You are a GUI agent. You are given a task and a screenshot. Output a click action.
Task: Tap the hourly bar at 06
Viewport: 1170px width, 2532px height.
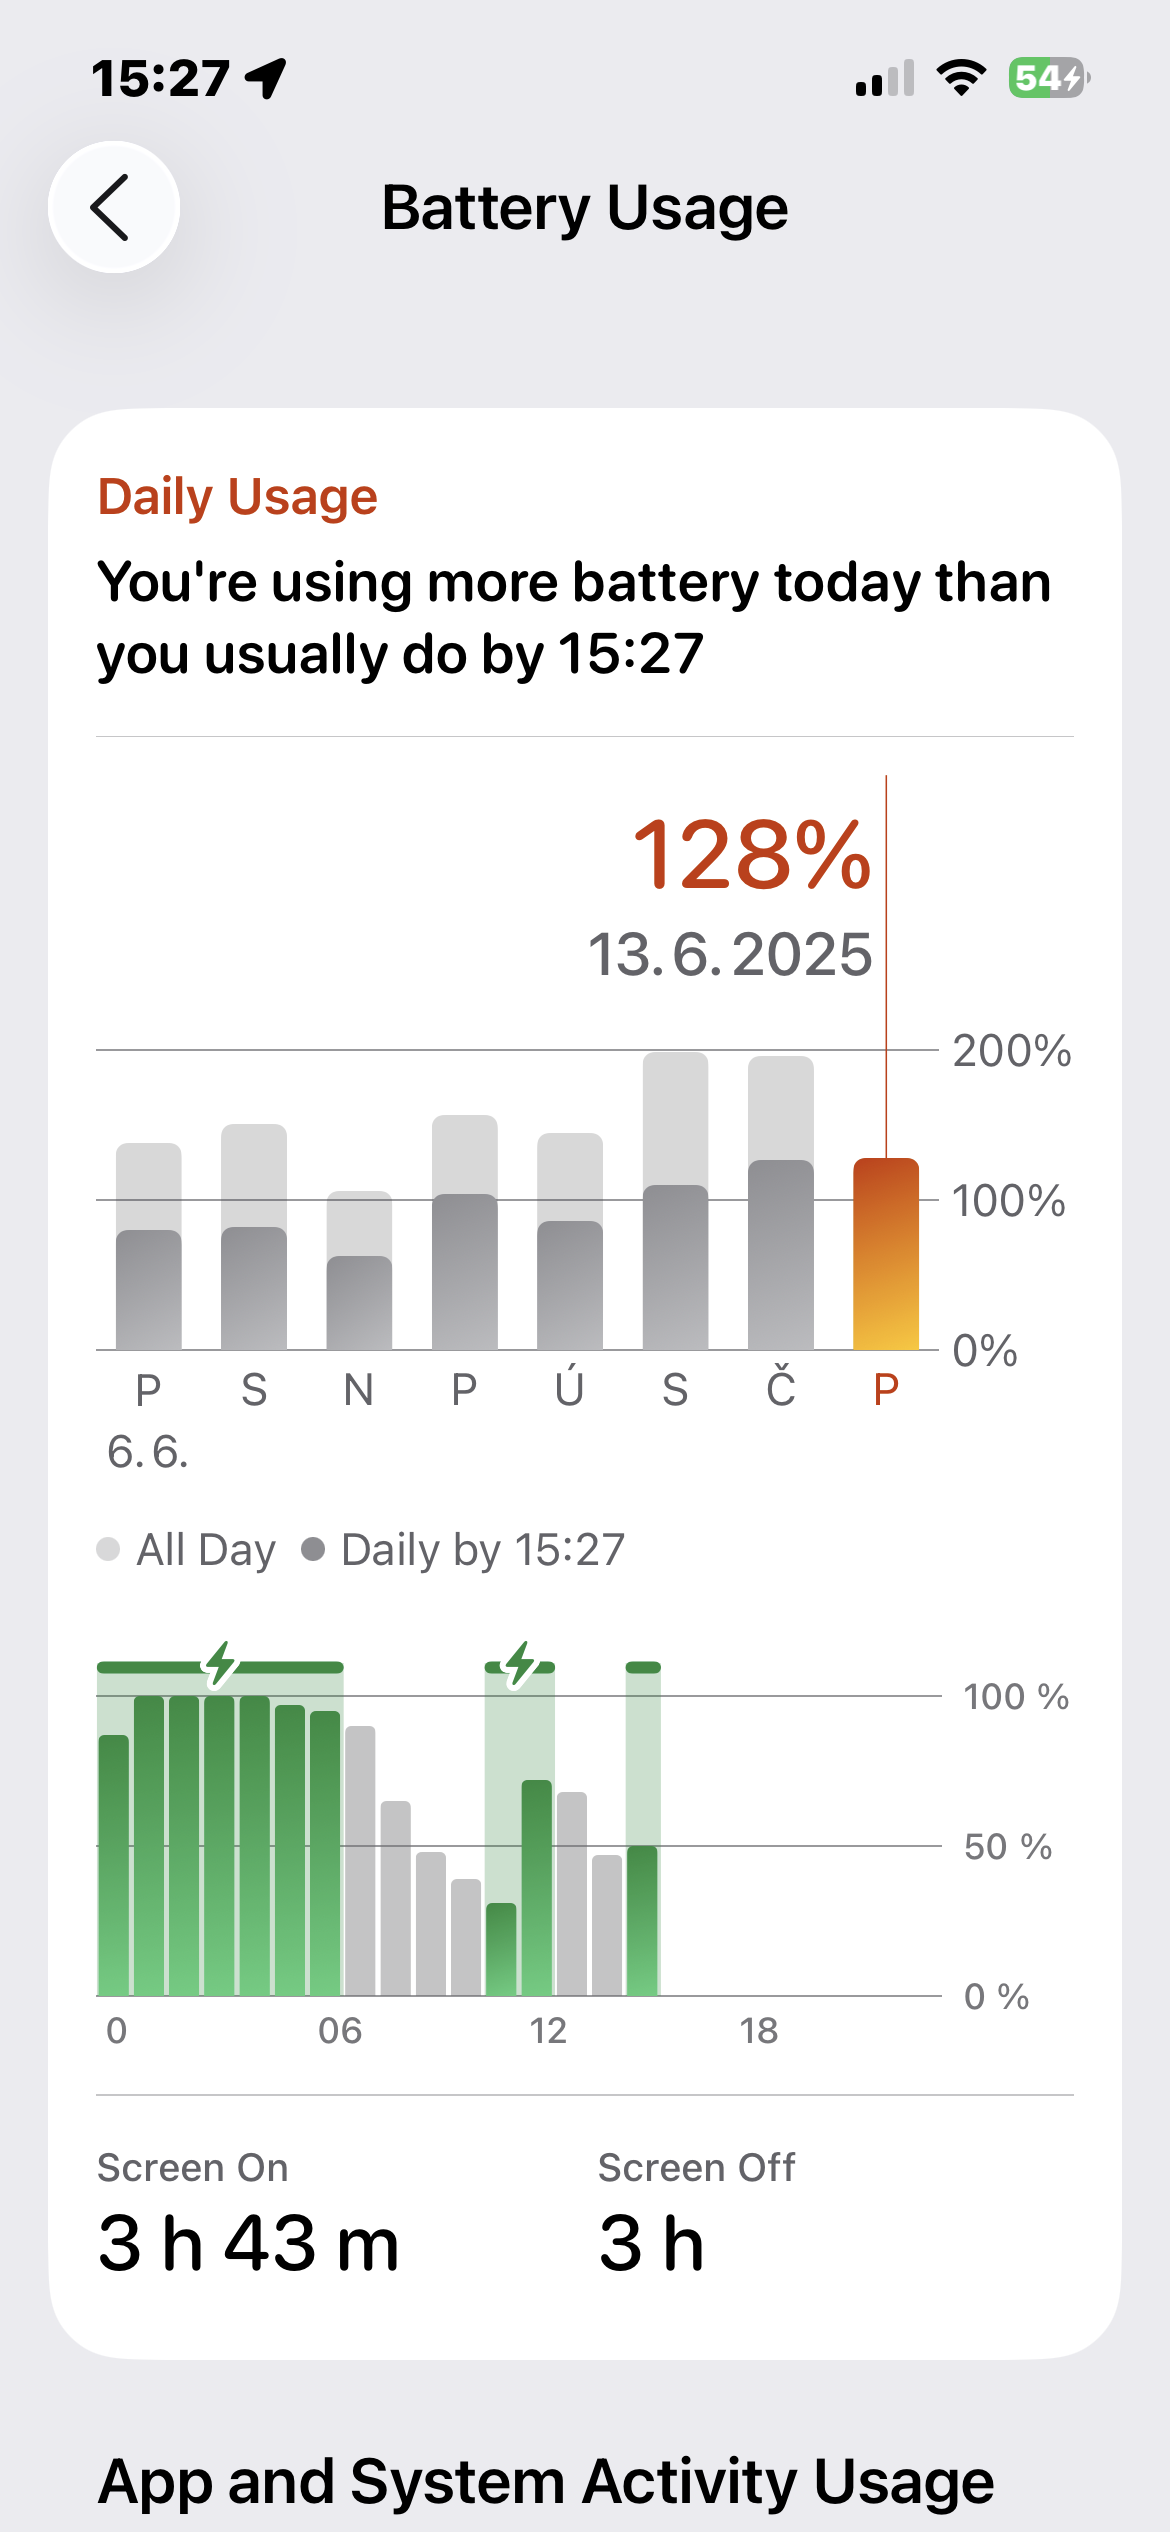pos(360,1860)
